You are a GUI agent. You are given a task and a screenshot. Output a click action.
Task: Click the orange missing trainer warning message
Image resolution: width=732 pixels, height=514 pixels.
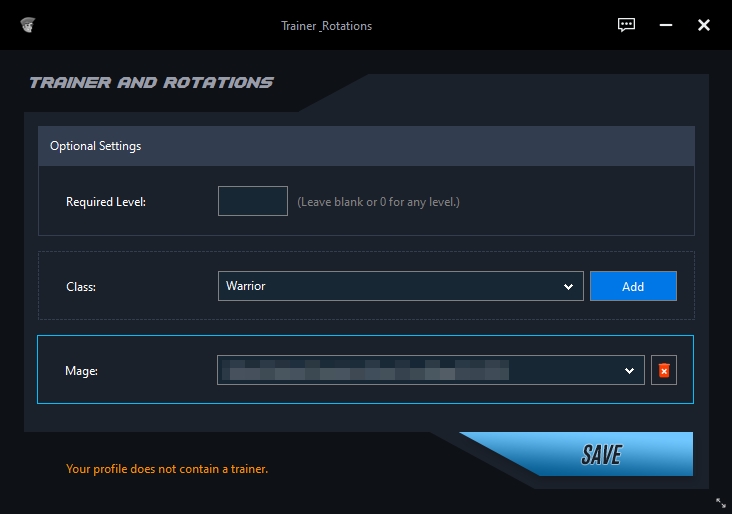pos(167,468)
